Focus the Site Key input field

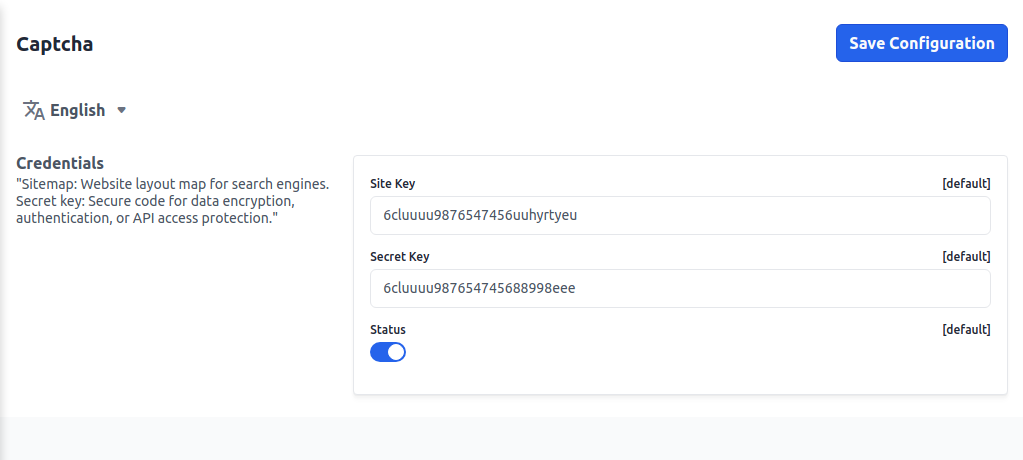pyautogui.click(x=680, y=215)
